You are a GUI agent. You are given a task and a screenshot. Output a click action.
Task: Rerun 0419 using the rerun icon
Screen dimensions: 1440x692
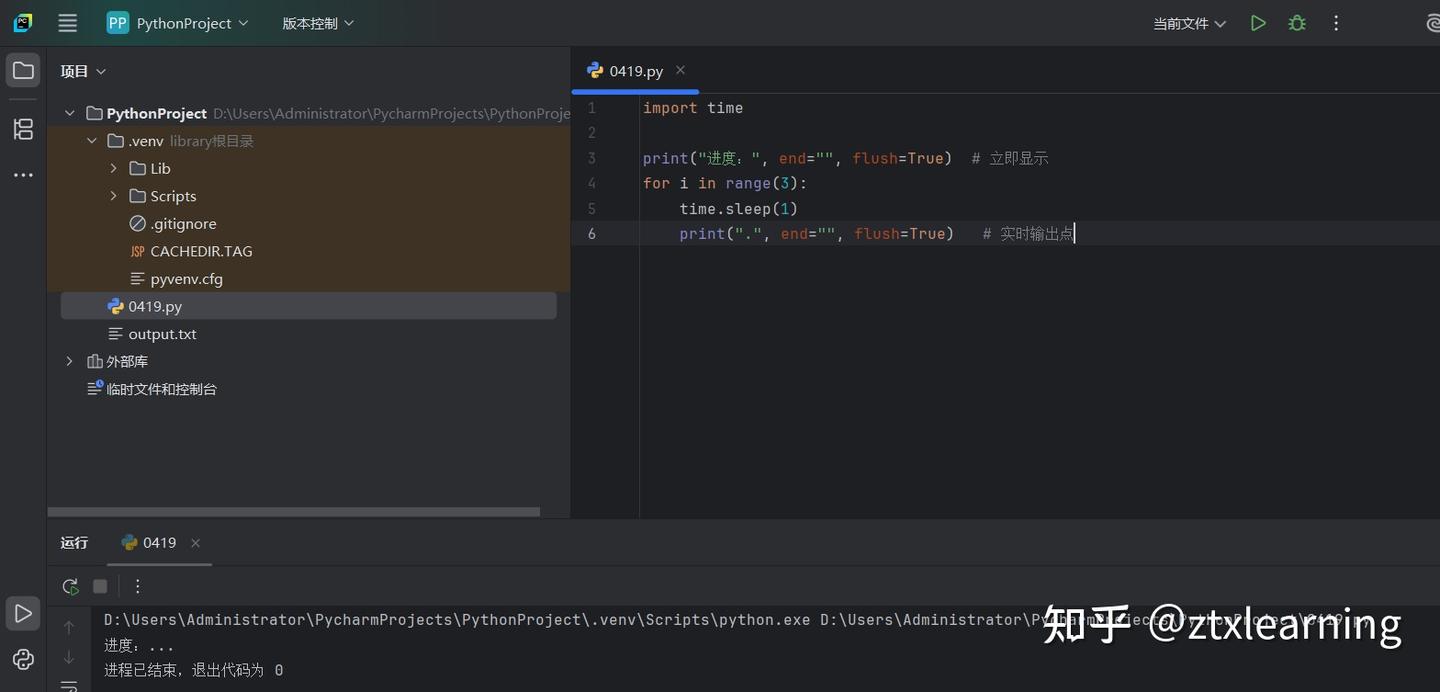[x=69, y=586]
